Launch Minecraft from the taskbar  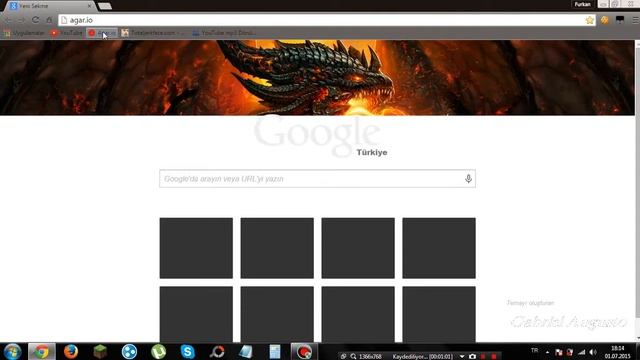[100, 351]
